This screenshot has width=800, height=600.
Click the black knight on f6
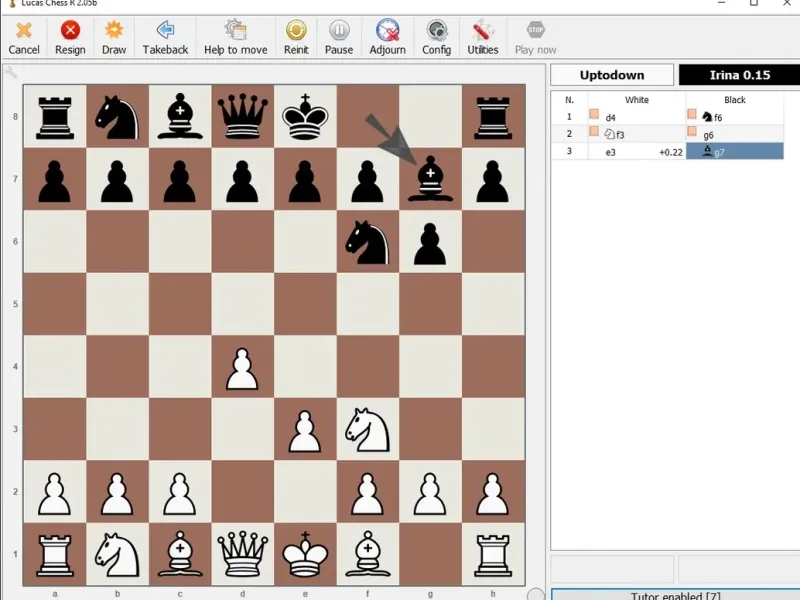[367, 242]
